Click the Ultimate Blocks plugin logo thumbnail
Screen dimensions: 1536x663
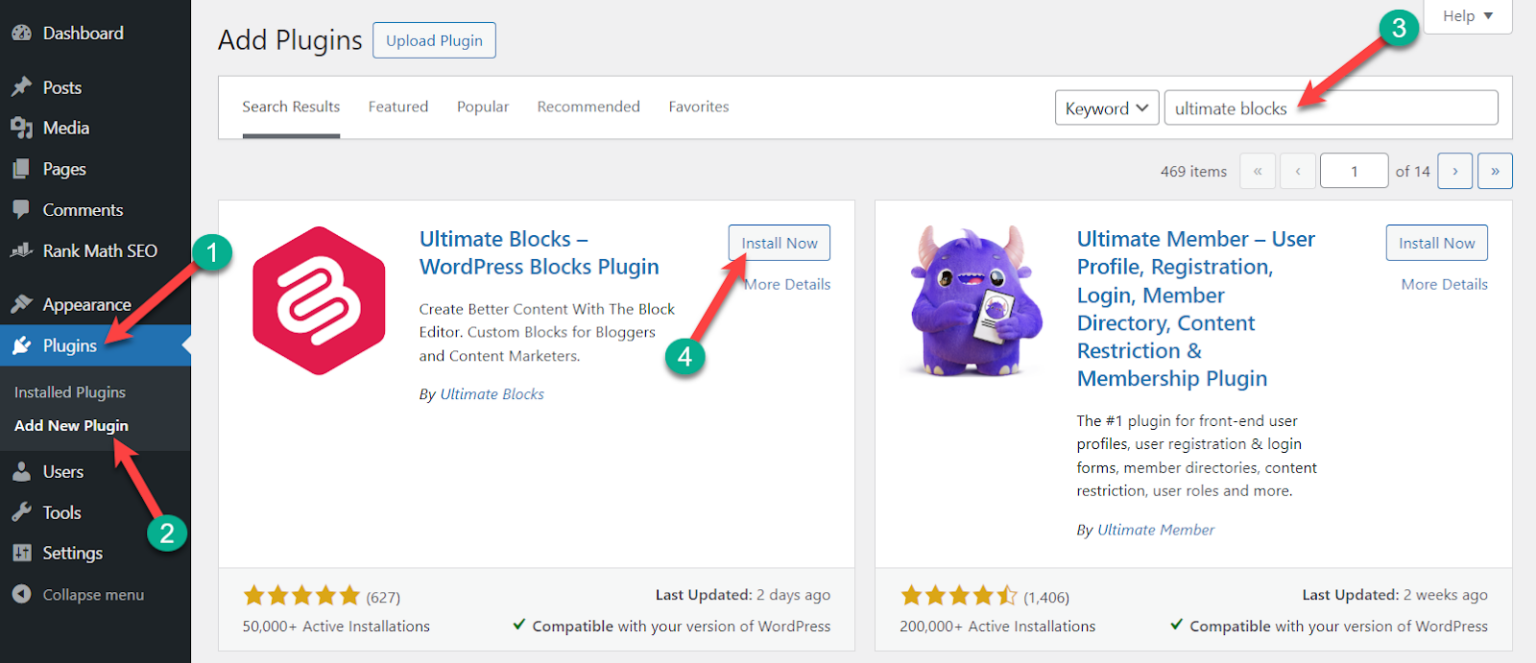(x=305, y=300)
